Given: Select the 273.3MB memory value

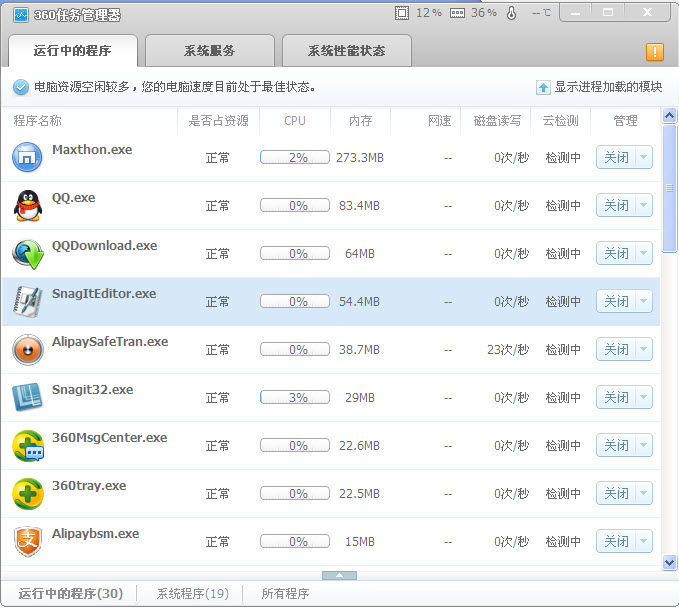Looking at the screenshot, I should click(x=360, y=158).
